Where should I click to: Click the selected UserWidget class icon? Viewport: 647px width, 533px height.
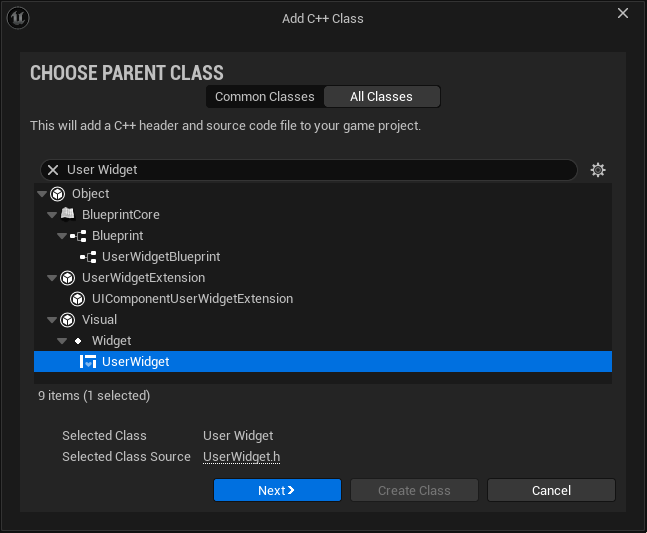(88, 362)
